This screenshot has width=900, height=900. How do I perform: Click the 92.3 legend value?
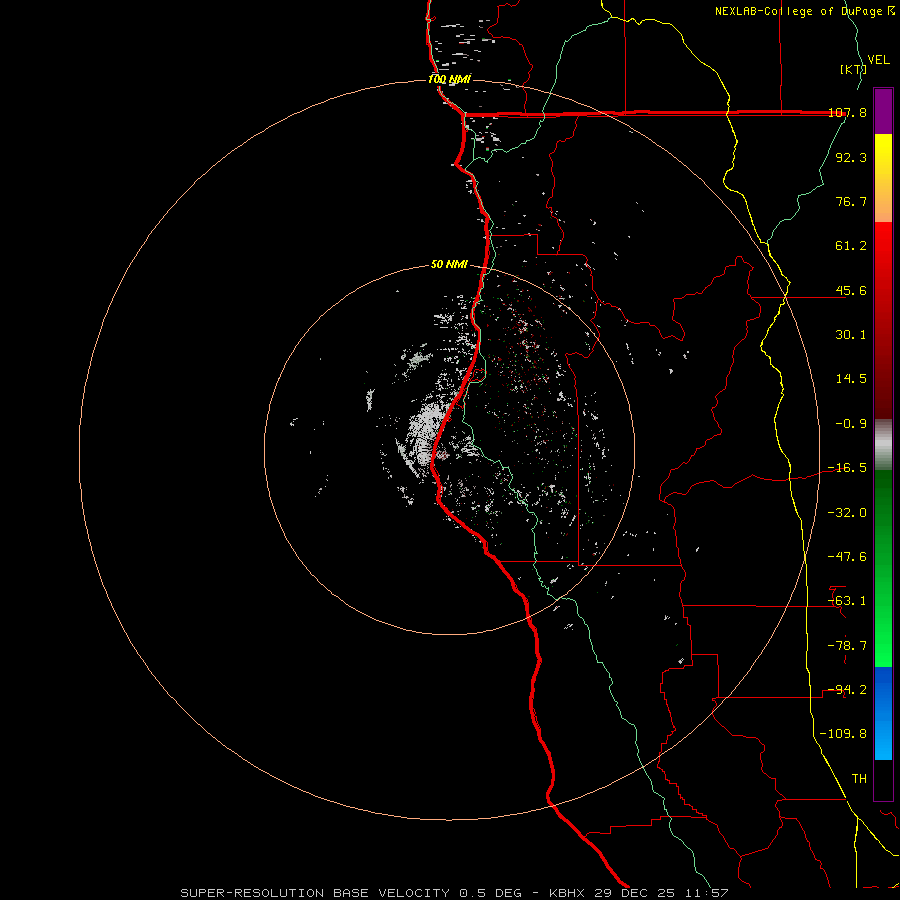851,157
